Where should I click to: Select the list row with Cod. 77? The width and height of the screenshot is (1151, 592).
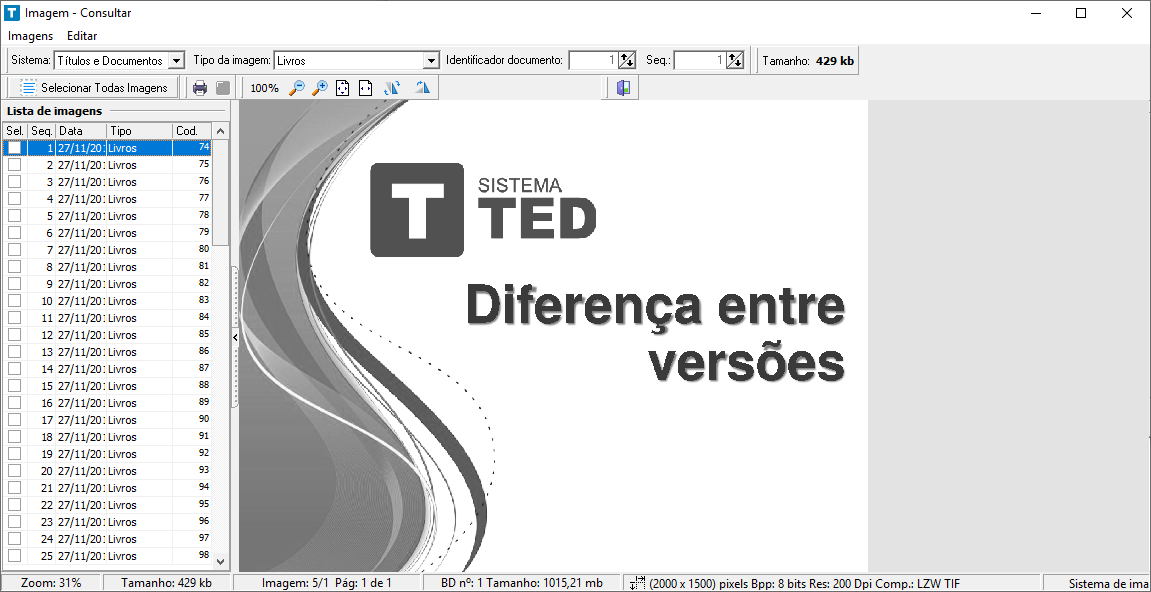tap(108, 199)
